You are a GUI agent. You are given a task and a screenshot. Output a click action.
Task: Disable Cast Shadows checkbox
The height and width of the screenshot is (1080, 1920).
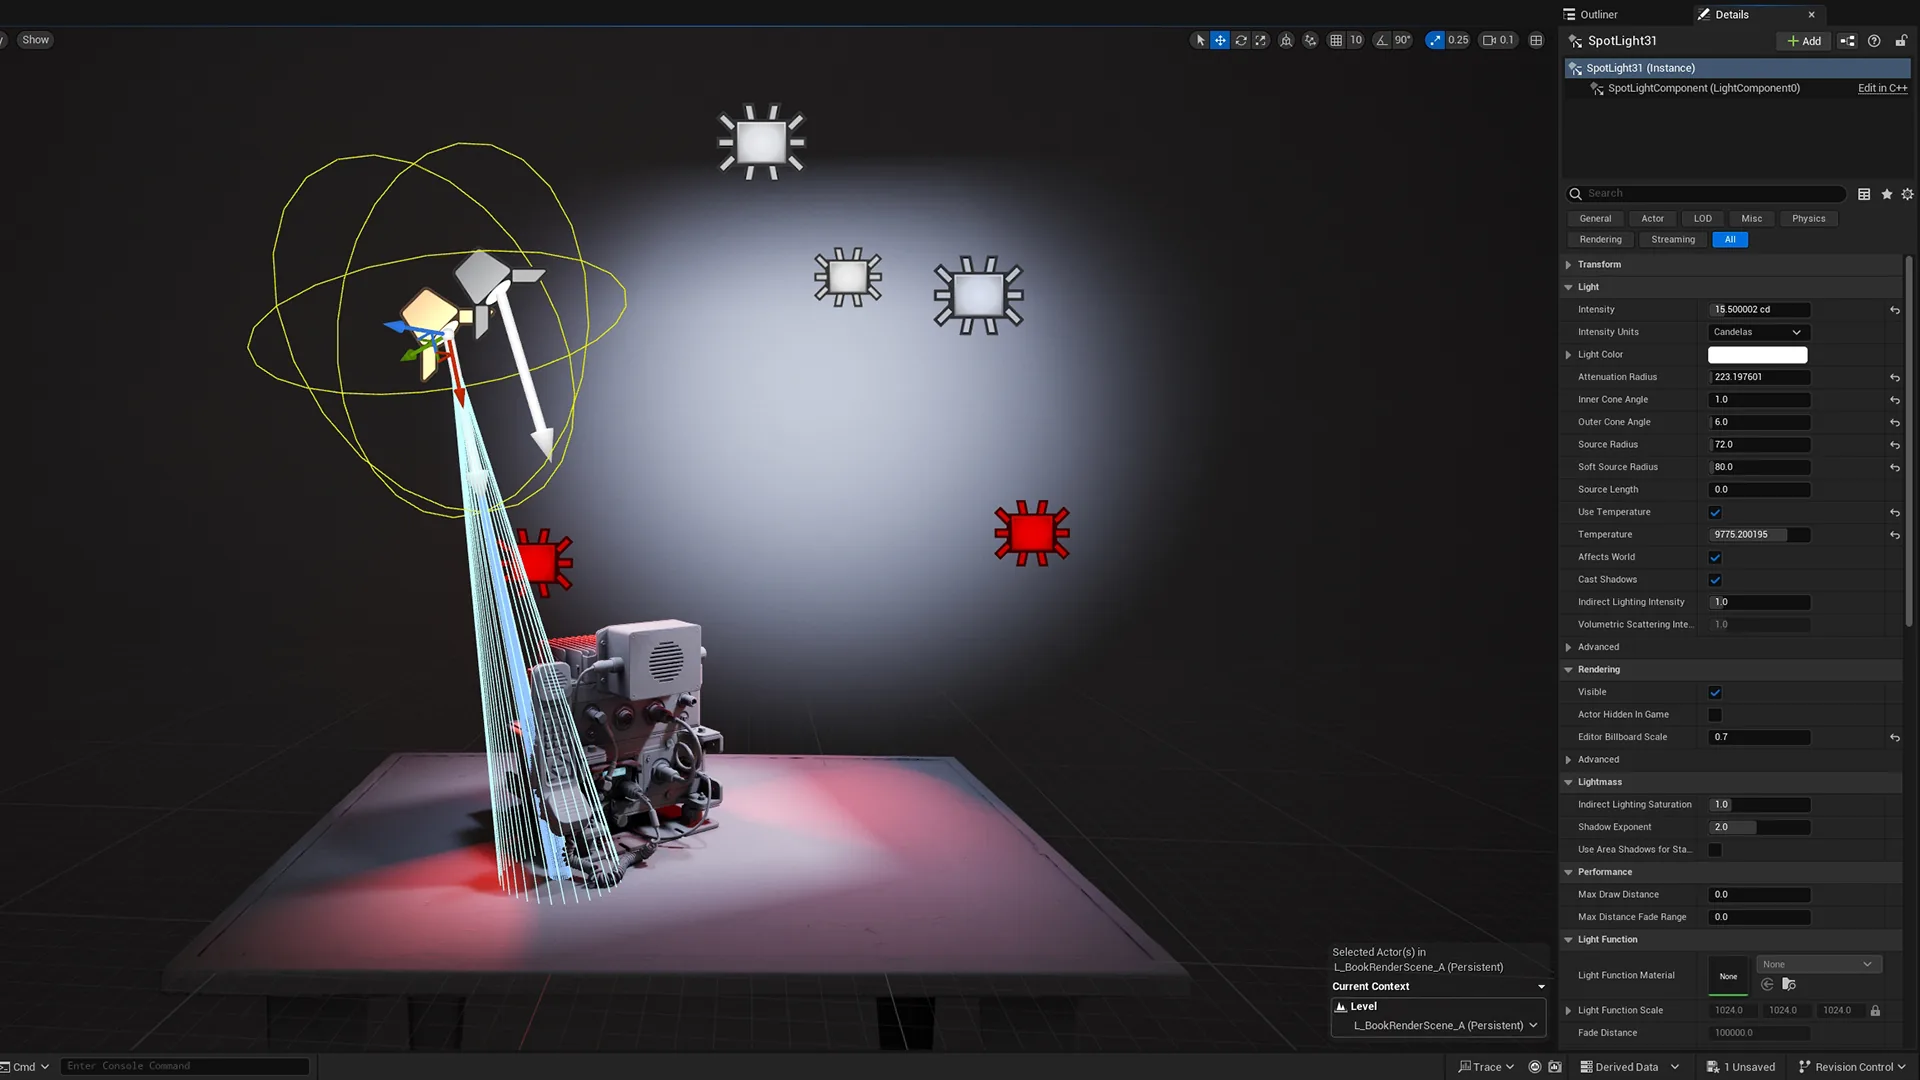pyautogui.click(x=1715, y=580)
